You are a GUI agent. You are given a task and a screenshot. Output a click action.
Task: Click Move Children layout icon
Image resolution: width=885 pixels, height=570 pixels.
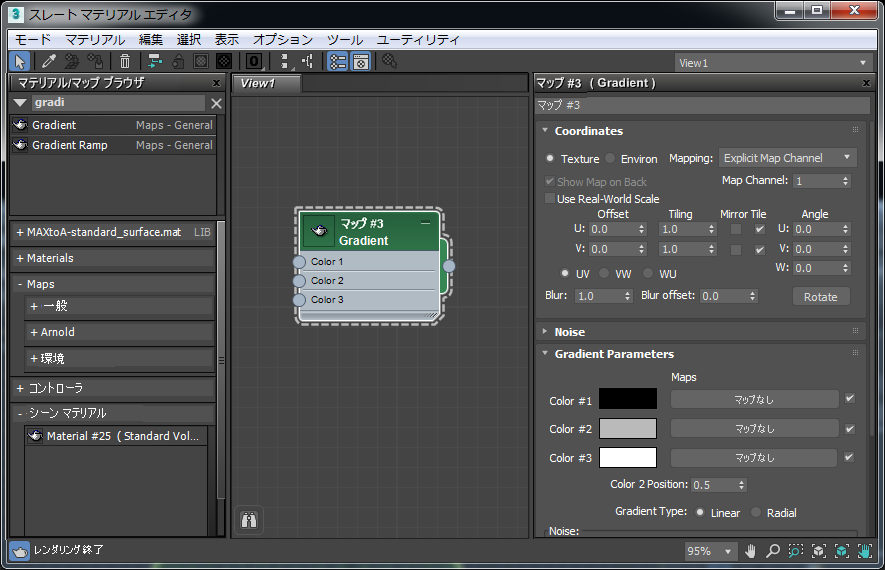[x=154, y=61]
